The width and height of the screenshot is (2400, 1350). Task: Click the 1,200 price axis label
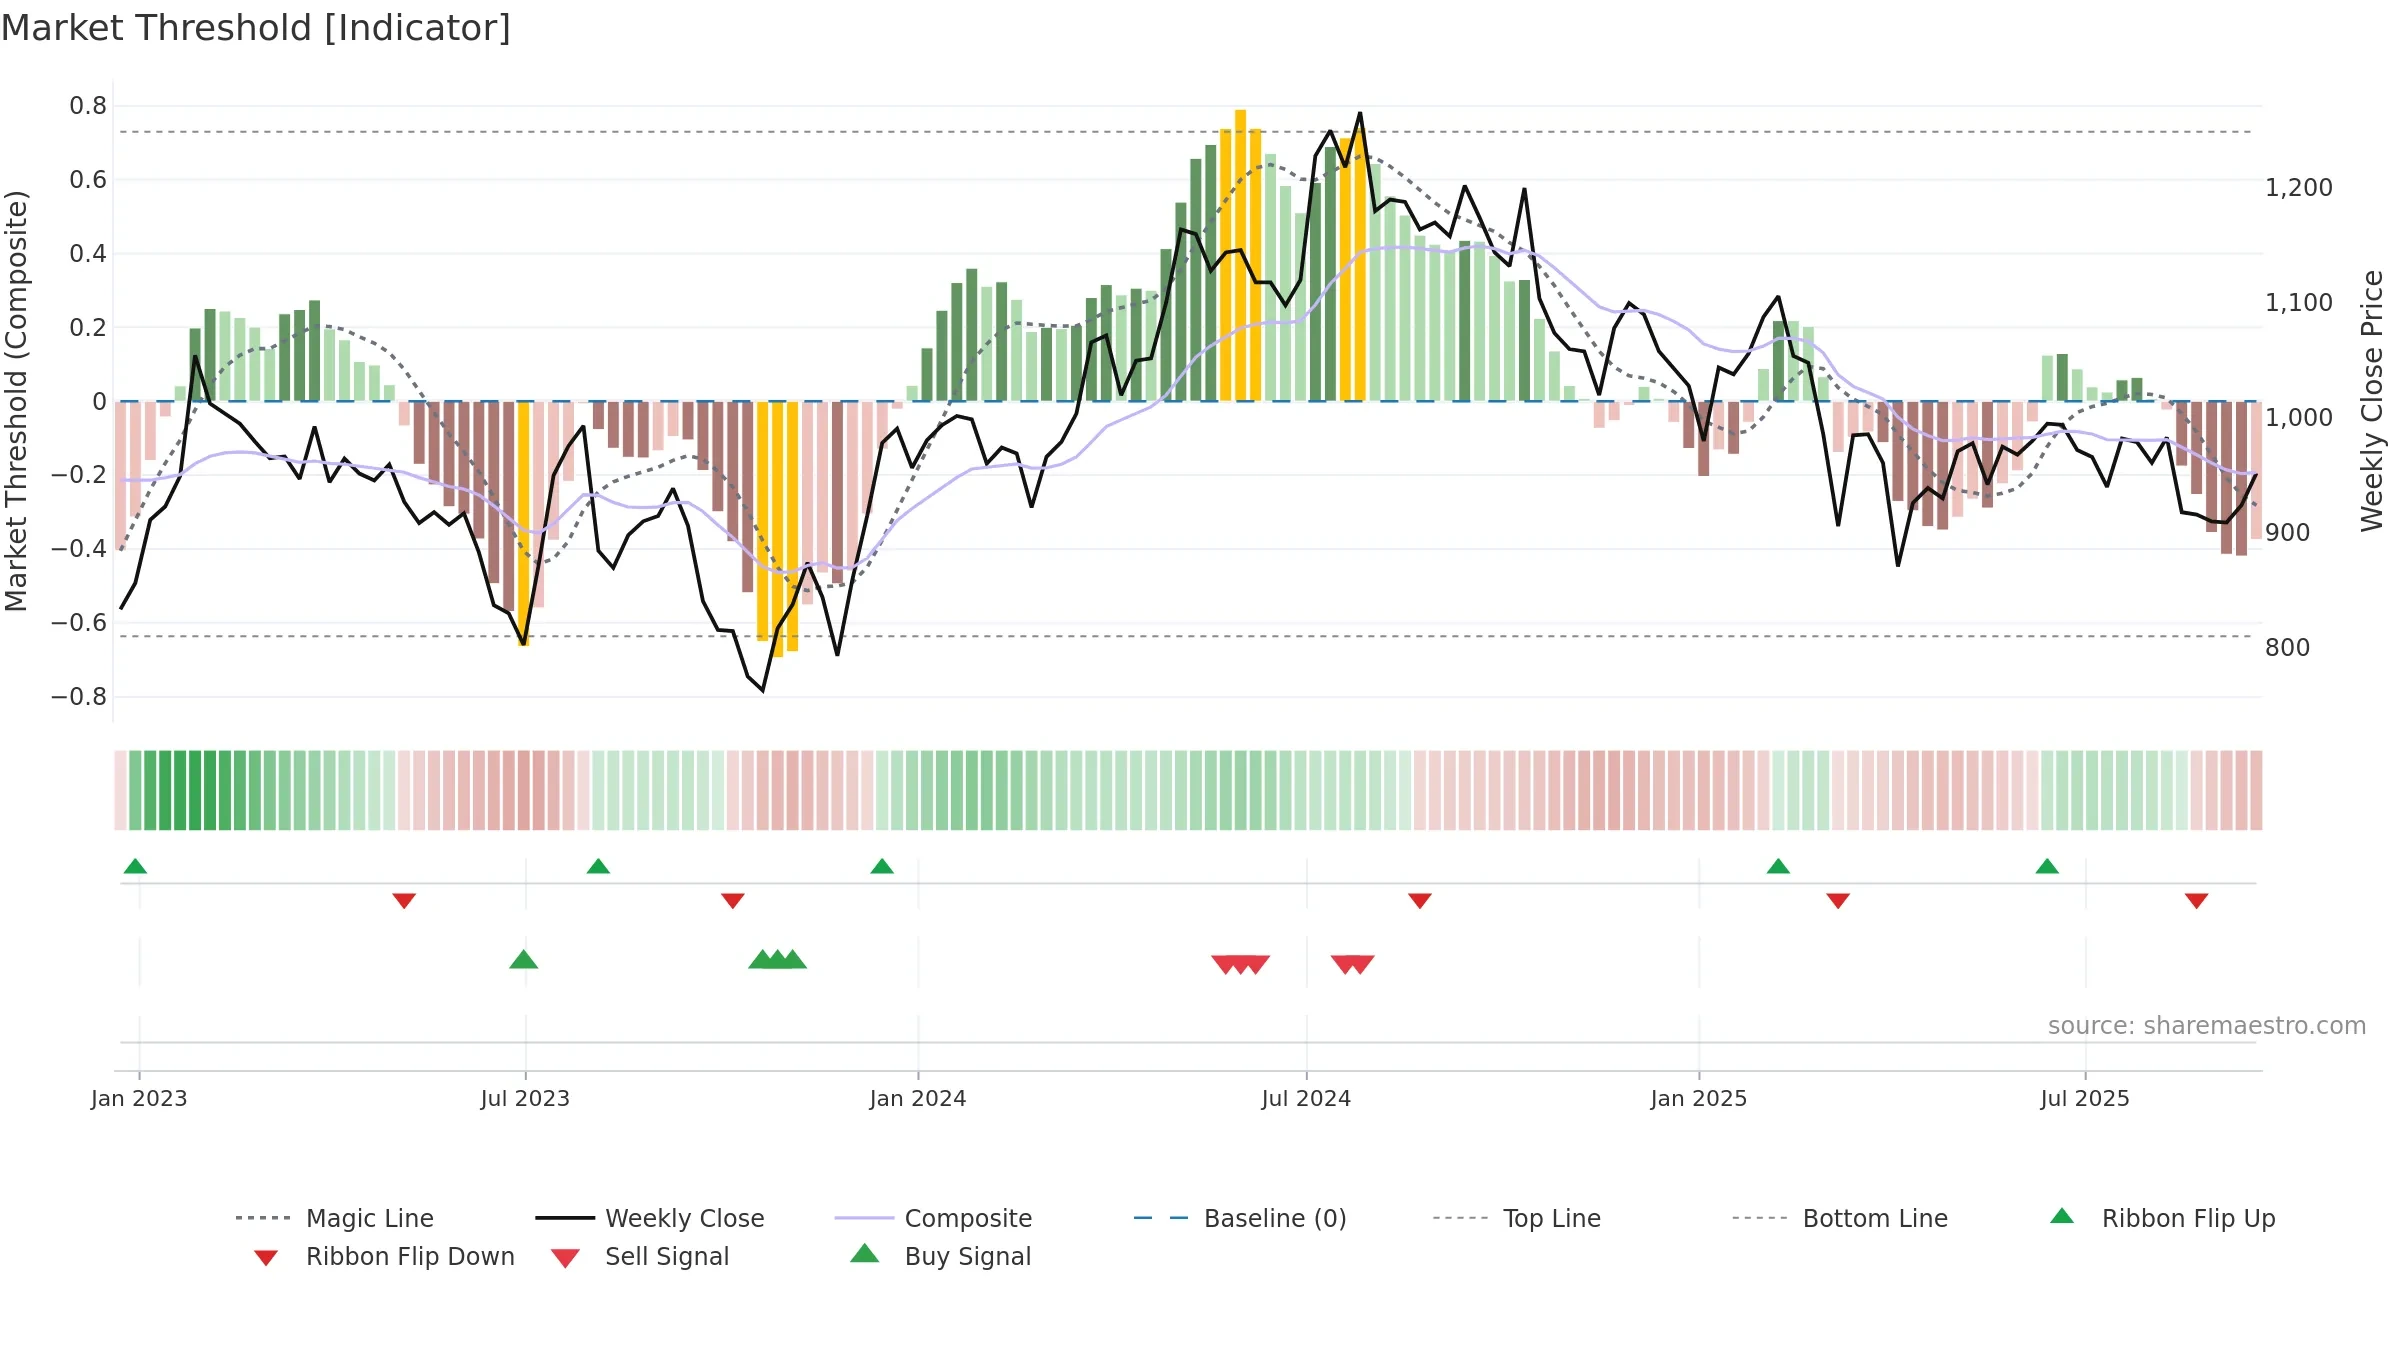click(2299, 187)
